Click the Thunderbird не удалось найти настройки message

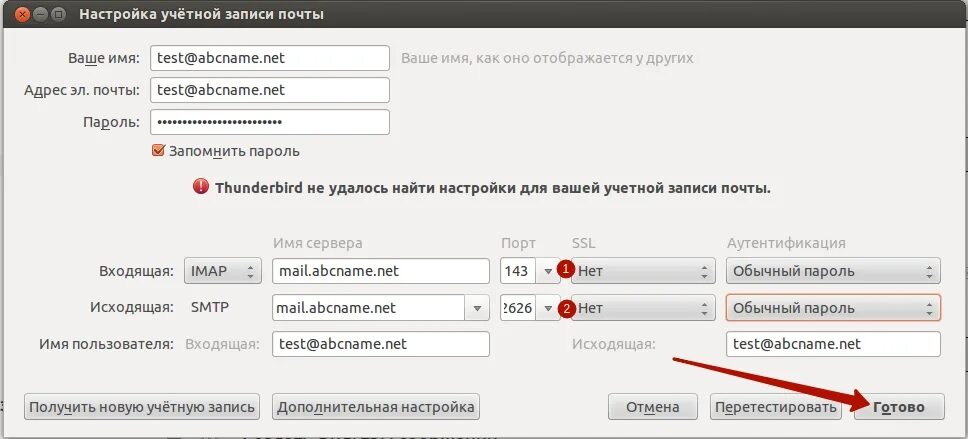[493, 188]
